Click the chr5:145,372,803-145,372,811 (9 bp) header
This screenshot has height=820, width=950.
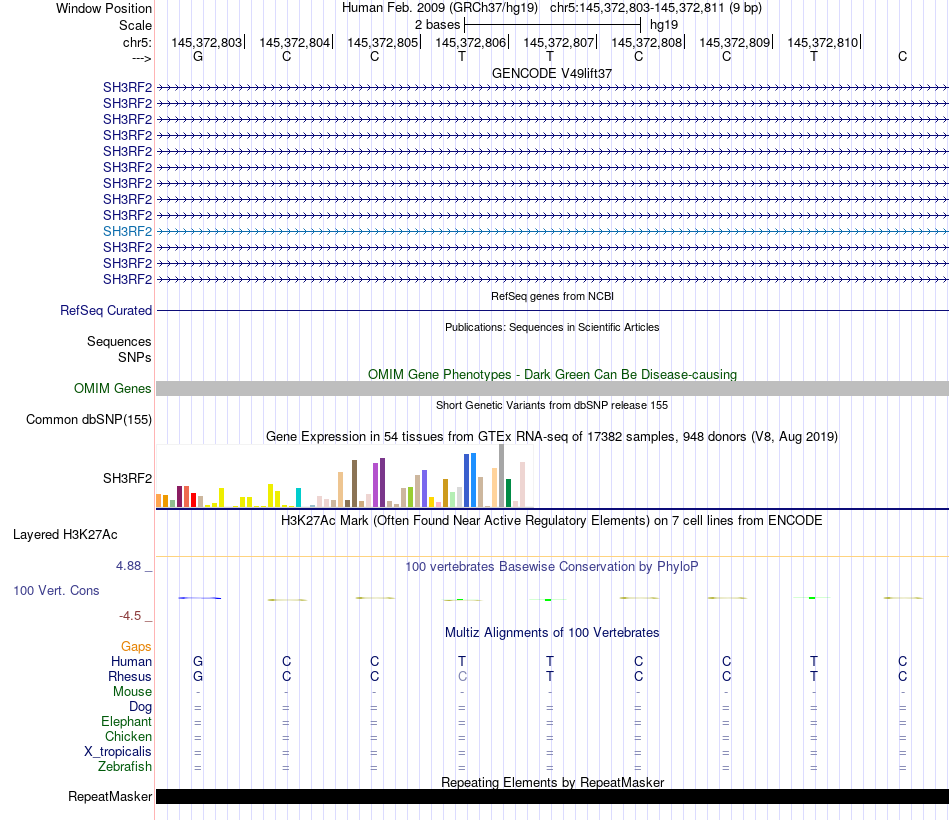(656, 8)
